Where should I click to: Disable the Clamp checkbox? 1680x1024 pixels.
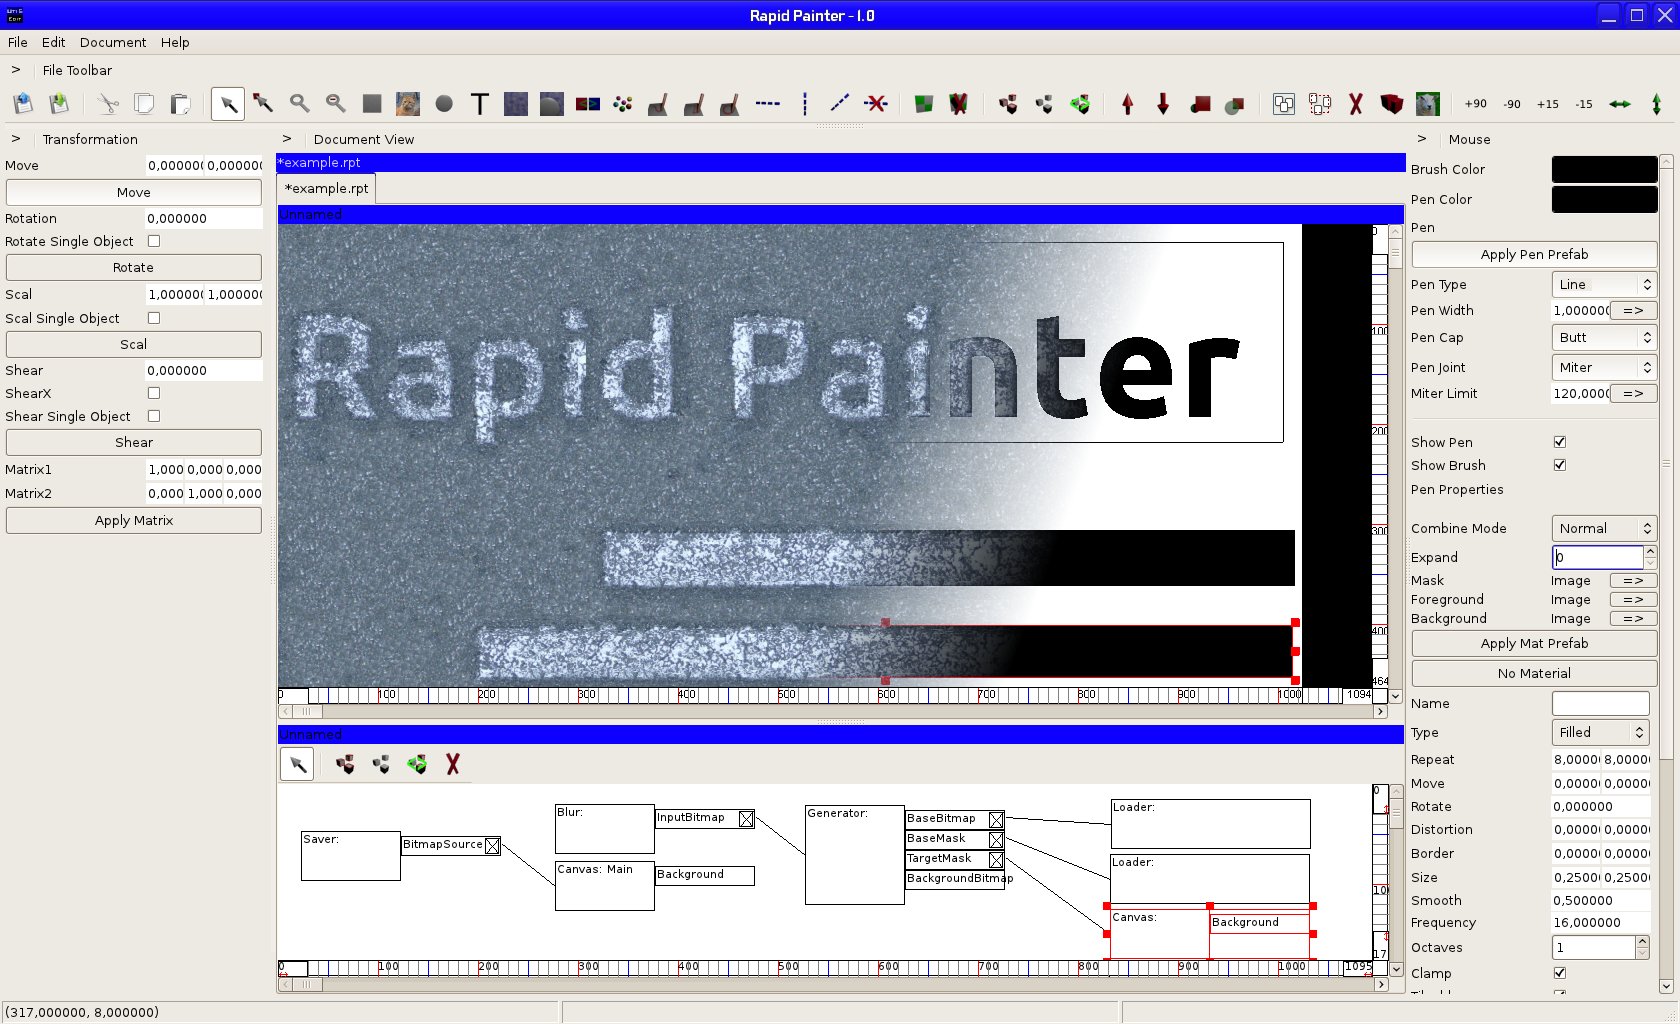pos(1559,972)
